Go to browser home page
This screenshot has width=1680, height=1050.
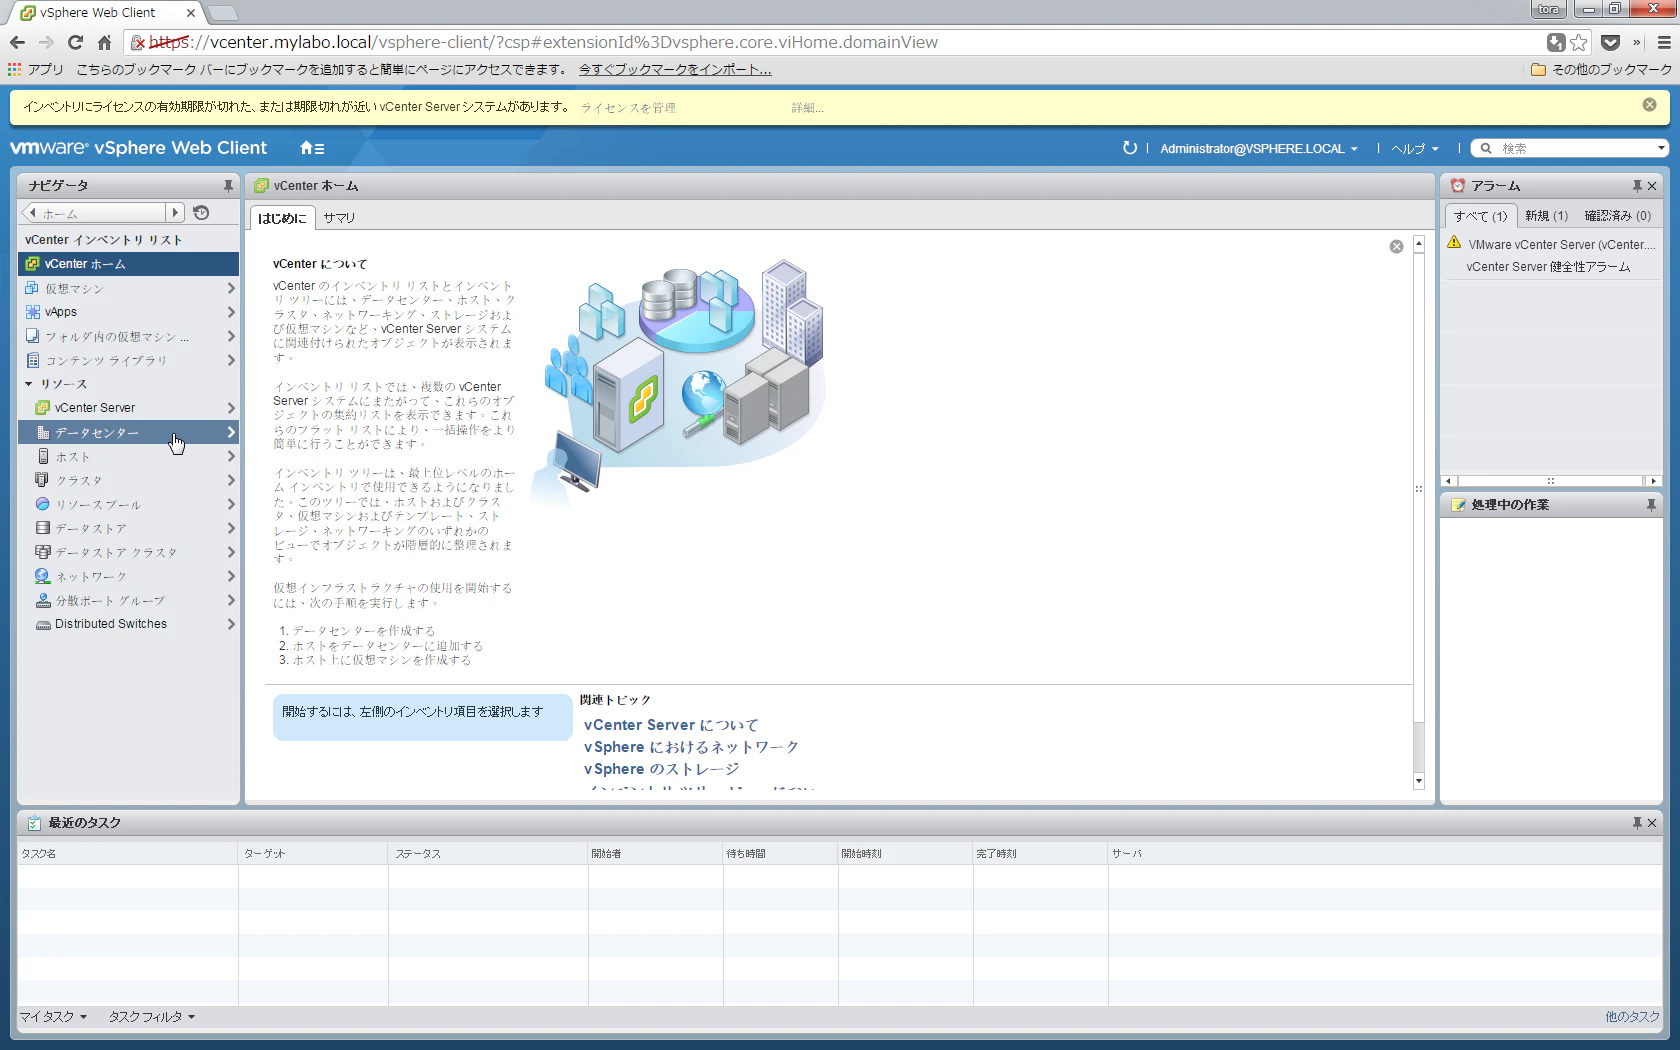point(104,42)
